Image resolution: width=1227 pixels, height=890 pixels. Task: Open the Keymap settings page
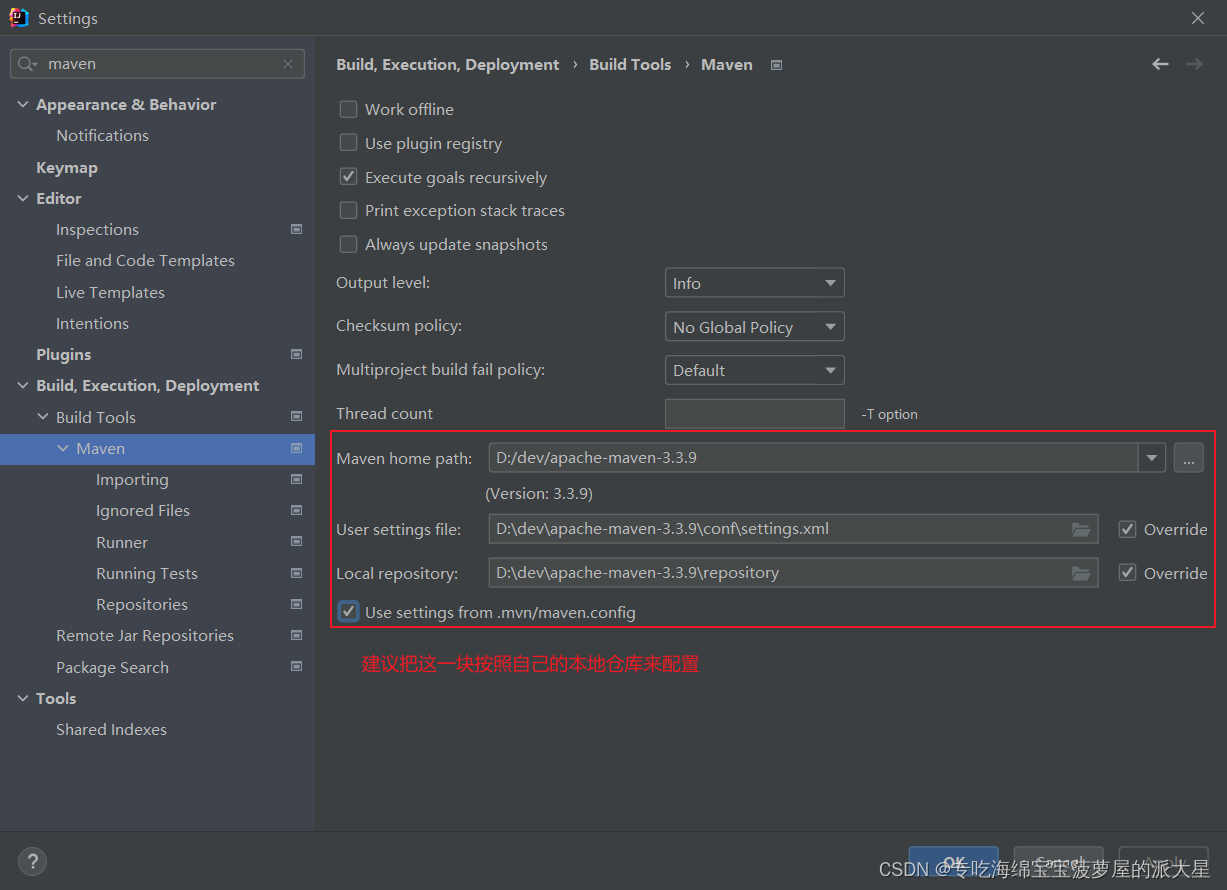pyautogui.click(x=67, y=167)
